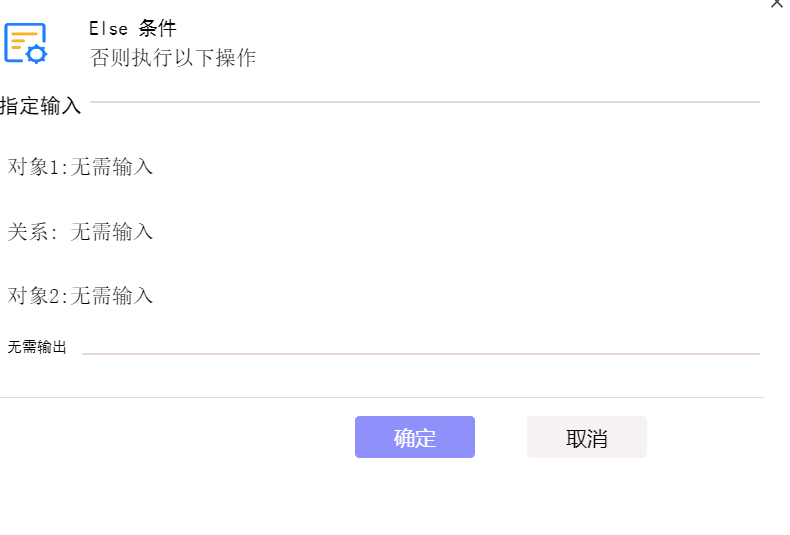The width and height of the screenshot is (790, 535).
Task: Click the 否则执行以下操作 description text
Action: click(173, 58)
